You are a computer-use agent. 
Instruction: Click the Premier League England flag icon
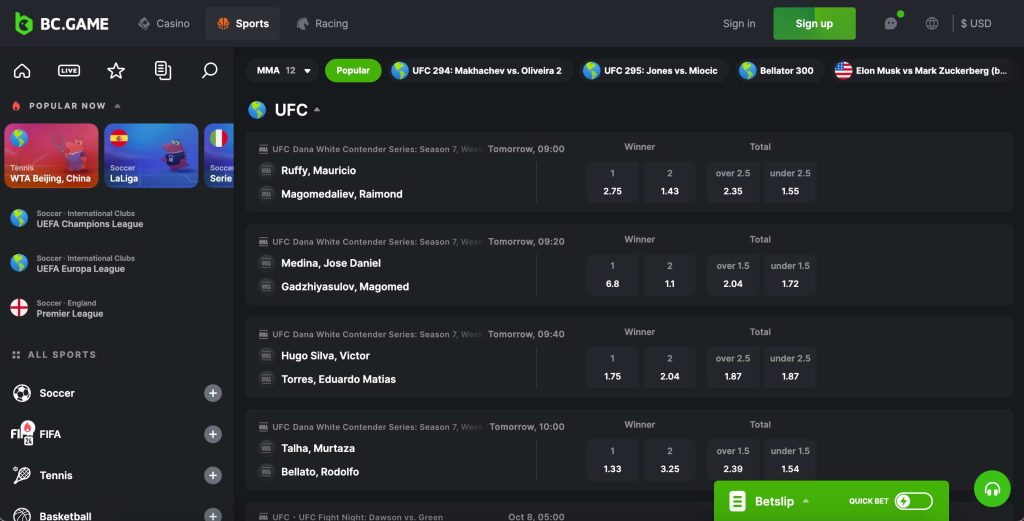click(19, 308)
